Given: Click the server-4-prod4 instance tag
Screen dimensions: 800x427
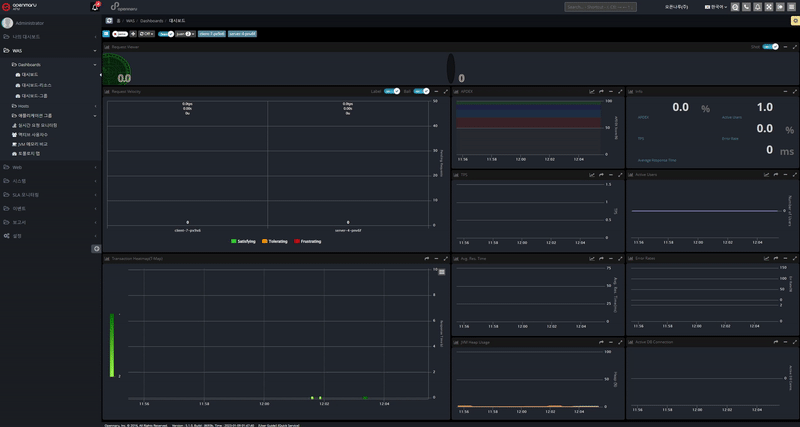Looking at the screenshot, I should [242, 33].
